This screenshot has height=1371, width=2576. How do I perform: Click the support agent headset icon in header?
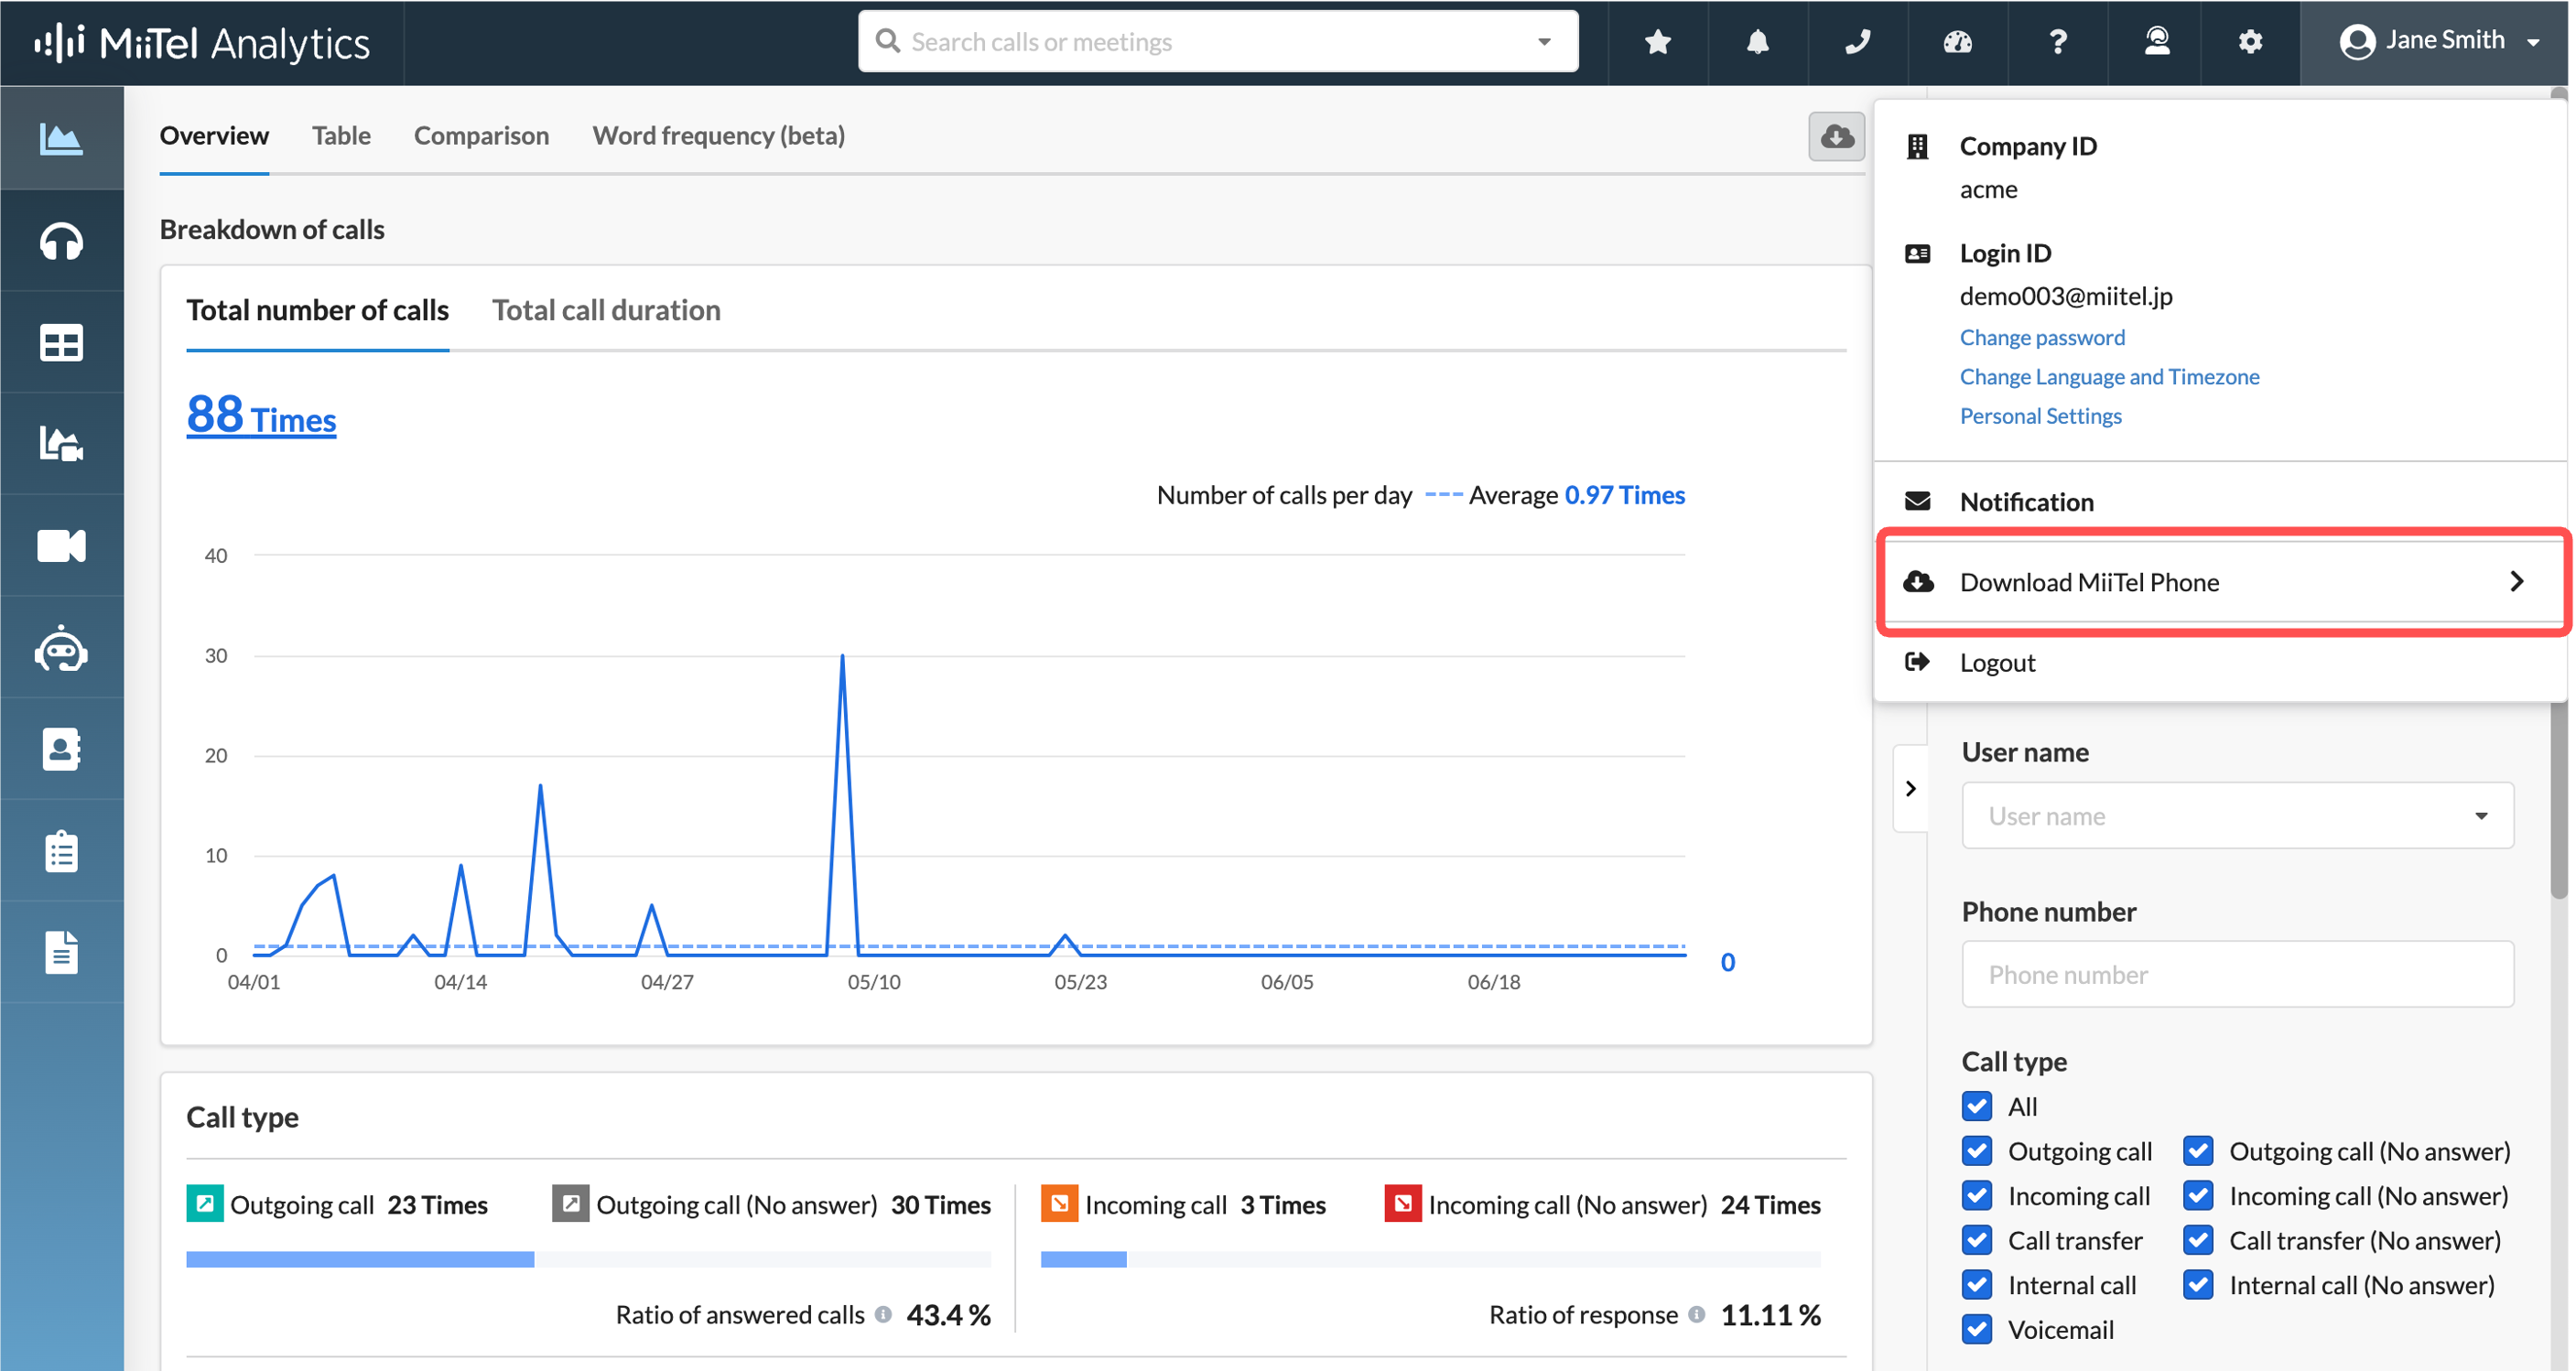click(2157, 42)
